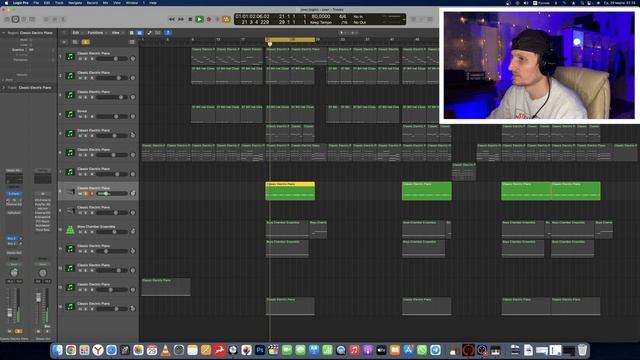The width and height of the screenshot is (640, 360).
Task: Toggle the Mute checkbox in Region inspector
Action: click(x=31, y=40)
